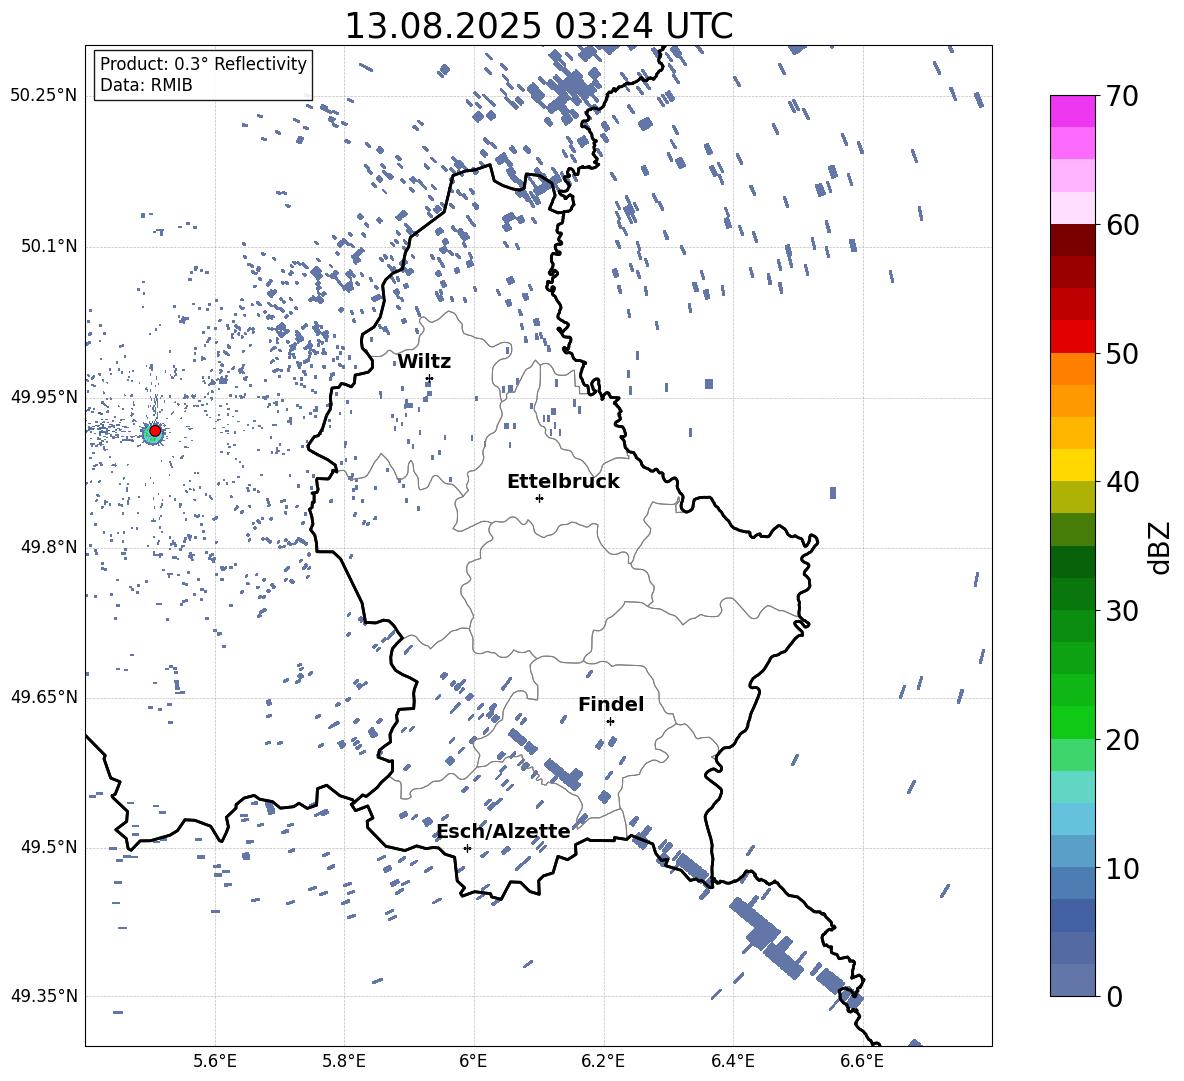Click the 20 tick on the colorbar

tap(1122, 739)
